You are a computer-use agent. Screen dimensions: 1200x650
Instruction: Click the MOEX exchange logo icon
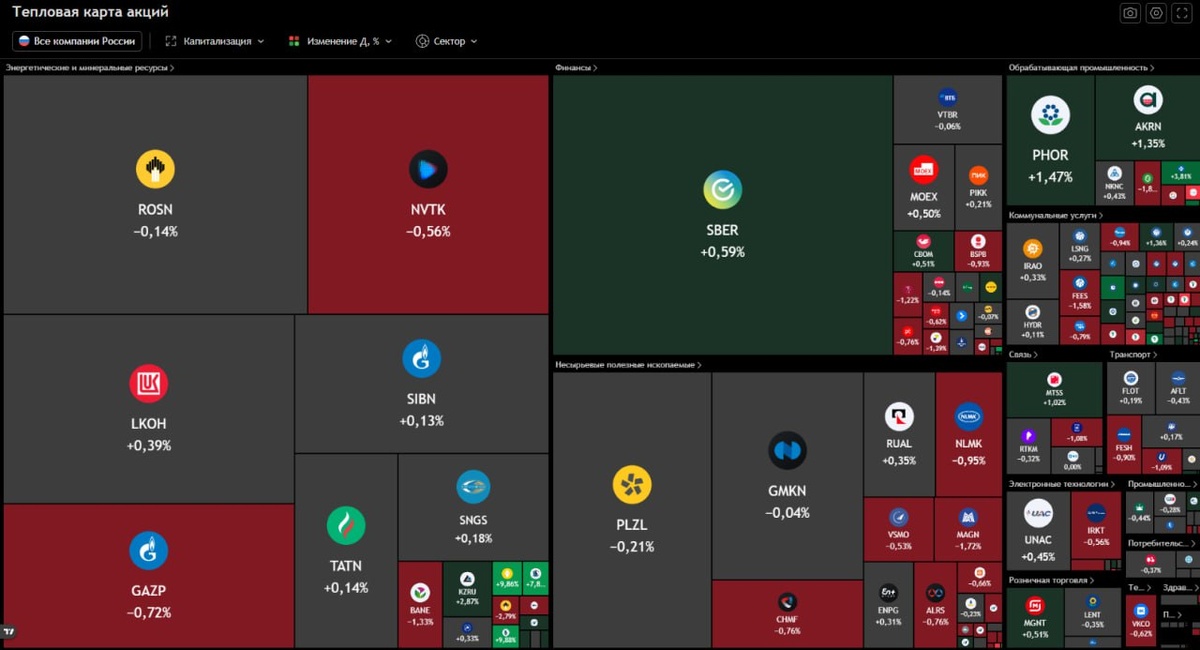pos(924,169)
